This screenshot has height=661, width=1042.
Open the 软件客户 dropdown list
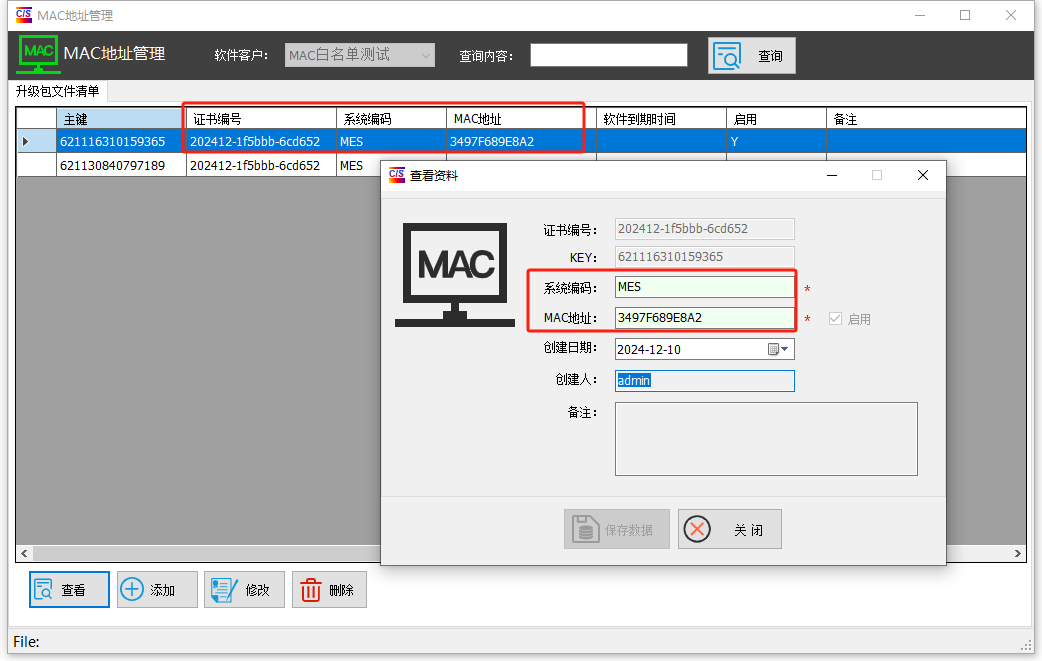[x=425, y=55]
